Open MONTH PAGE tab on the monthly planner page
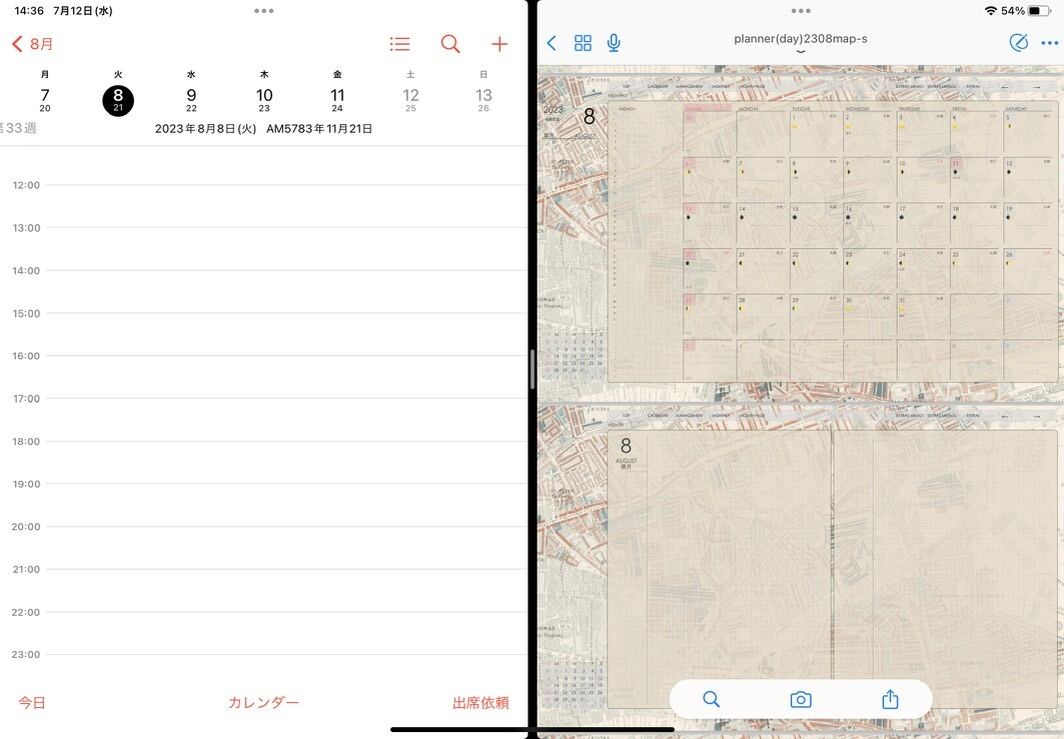This screenshot has width=1064, height=739. pos(753,87)
